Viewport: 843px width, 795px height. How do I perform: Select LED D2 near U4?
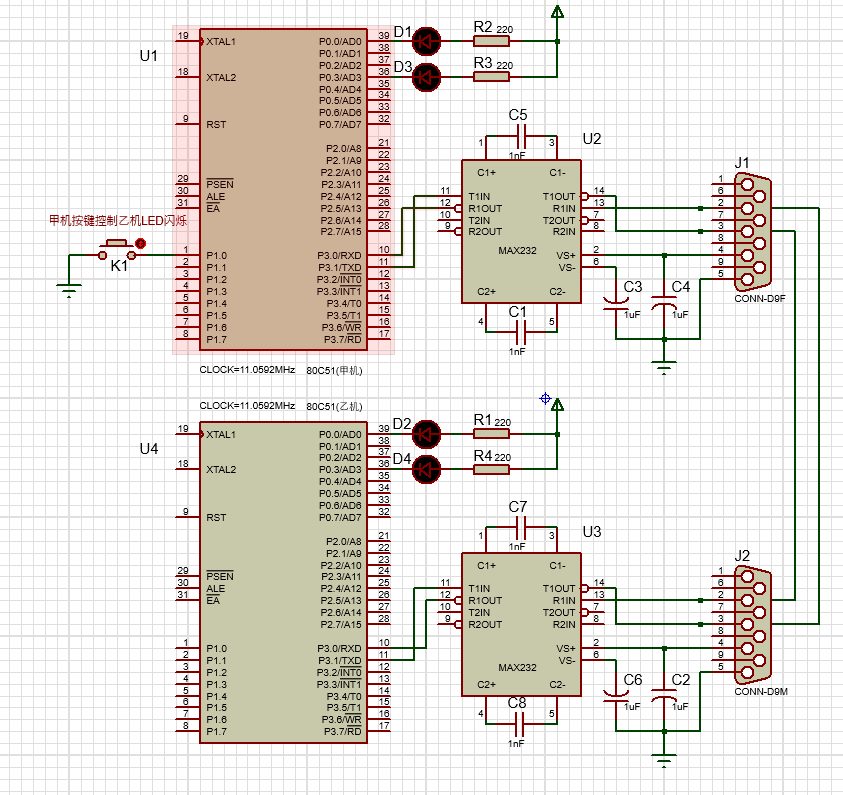[426, 434]
